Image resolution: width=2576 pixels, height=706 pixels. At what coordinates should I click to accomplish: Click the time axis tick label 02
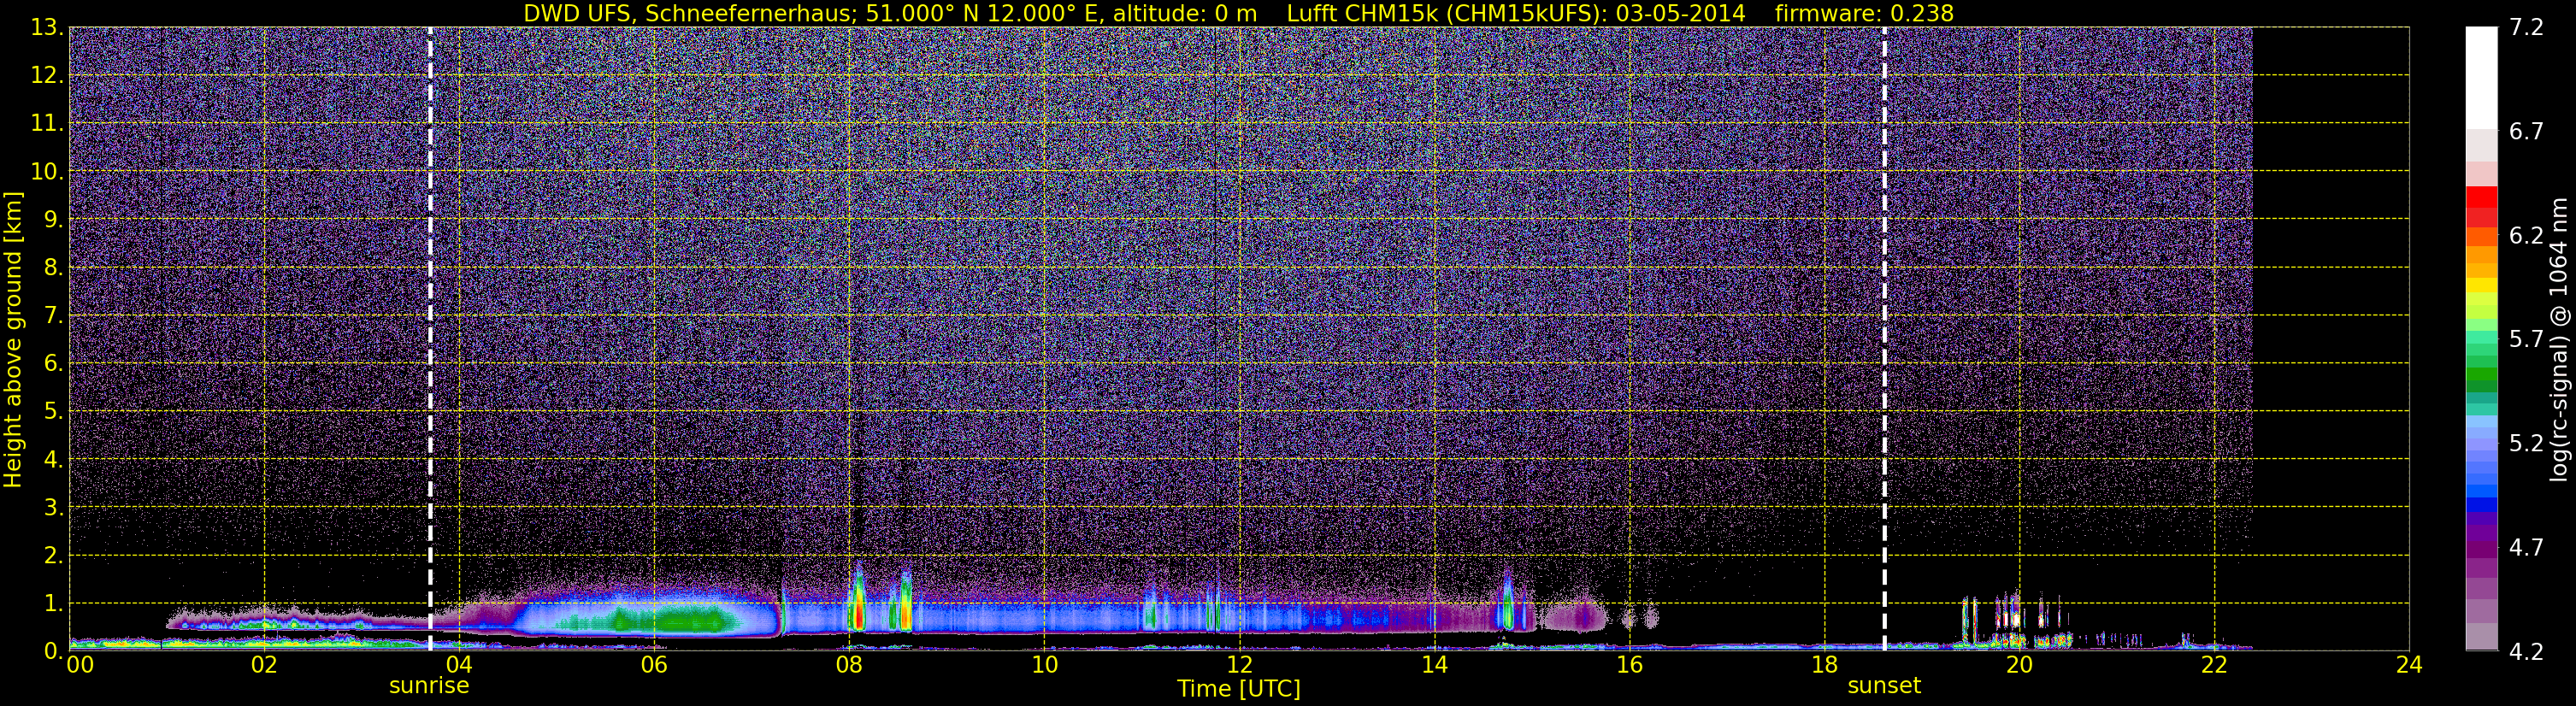(x=263, y=665)
